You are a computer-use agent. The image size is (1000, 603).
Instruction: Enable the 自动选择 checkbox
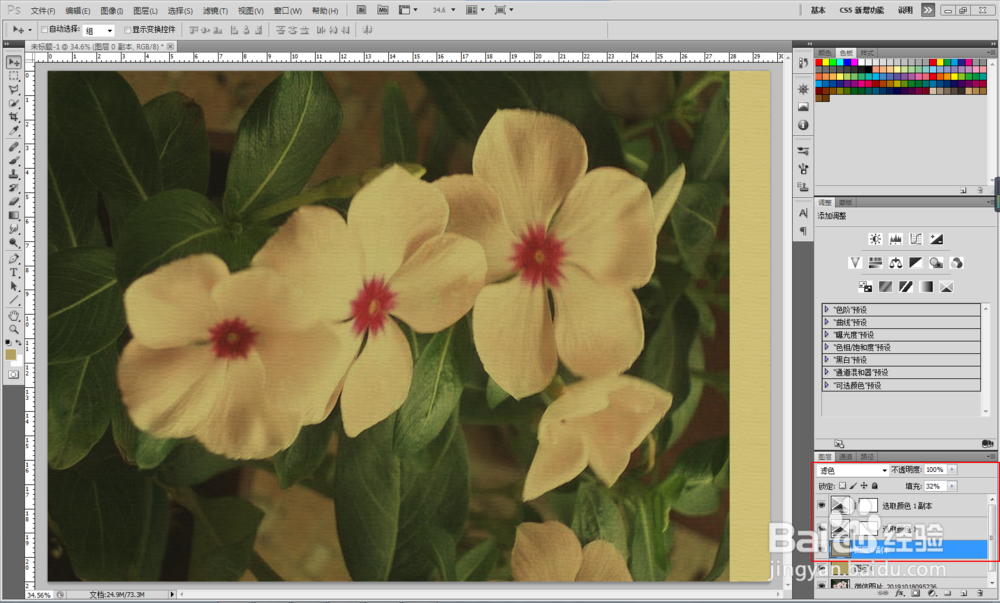(x=45, y=30)
